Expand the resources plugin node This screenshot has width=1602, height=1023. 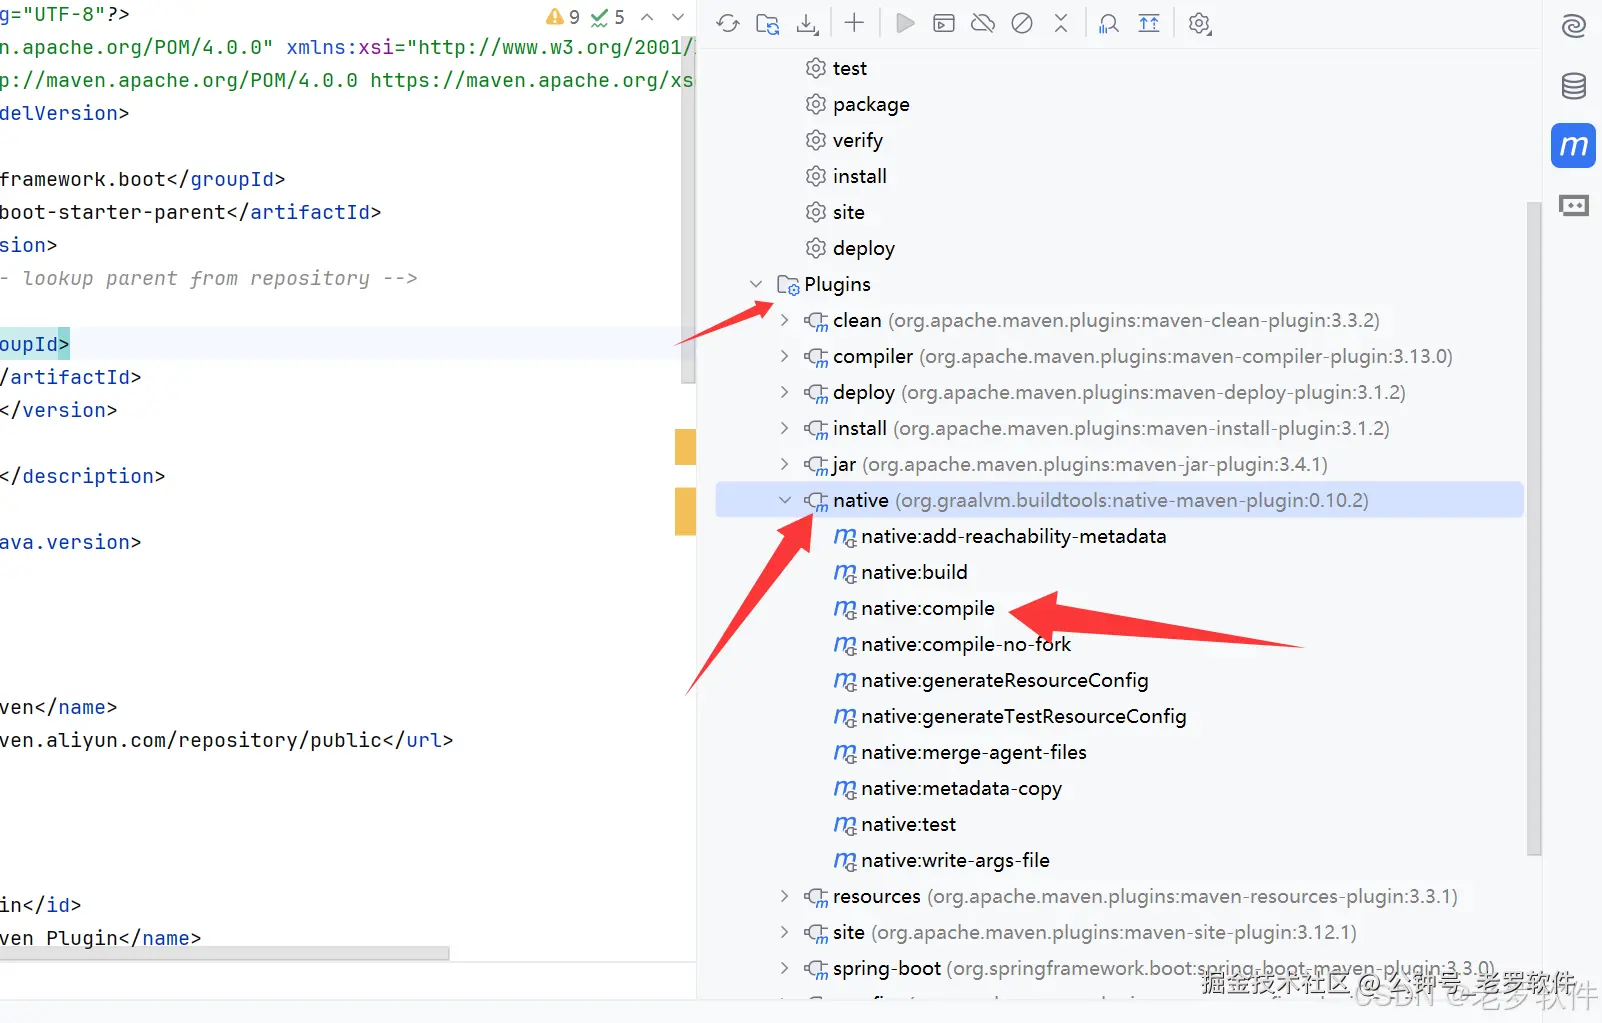(785, 896)
